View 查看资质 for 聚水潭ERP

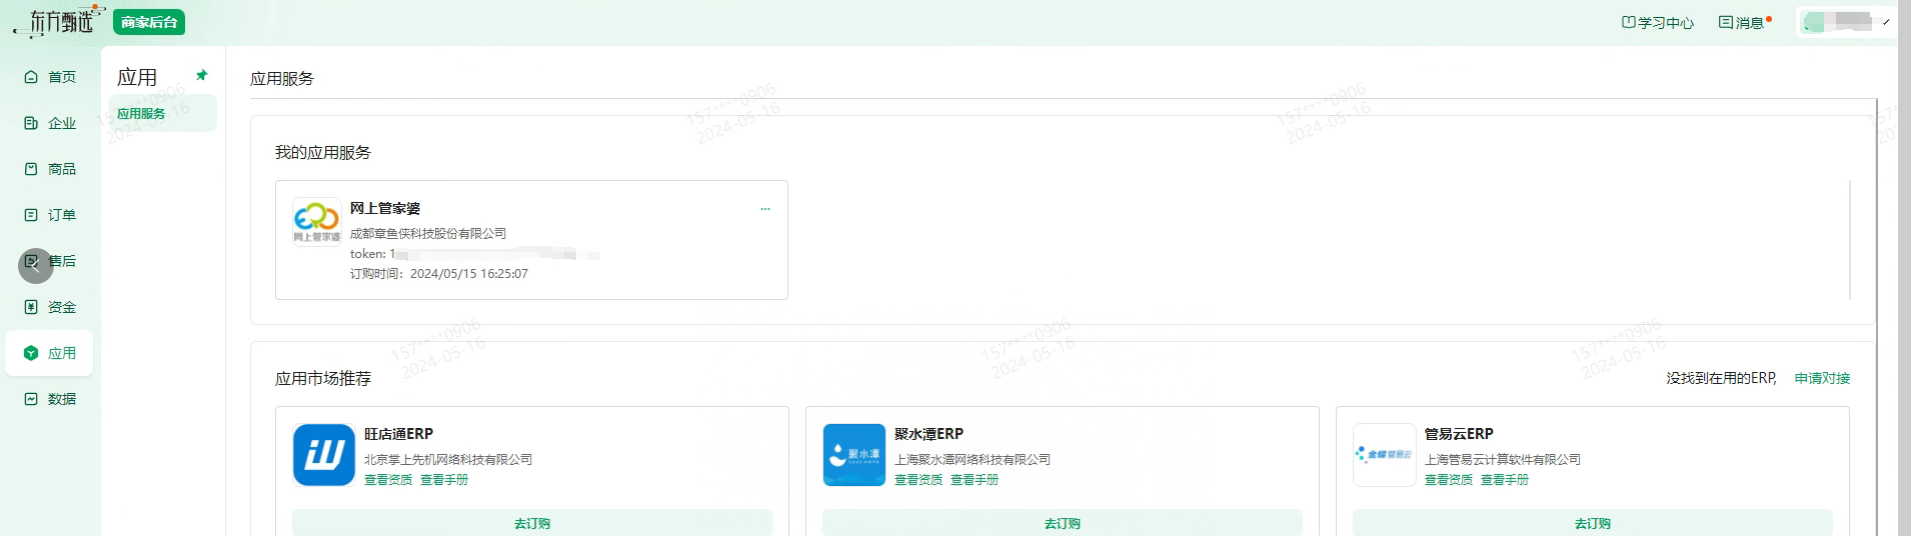[x=918, y=480]
